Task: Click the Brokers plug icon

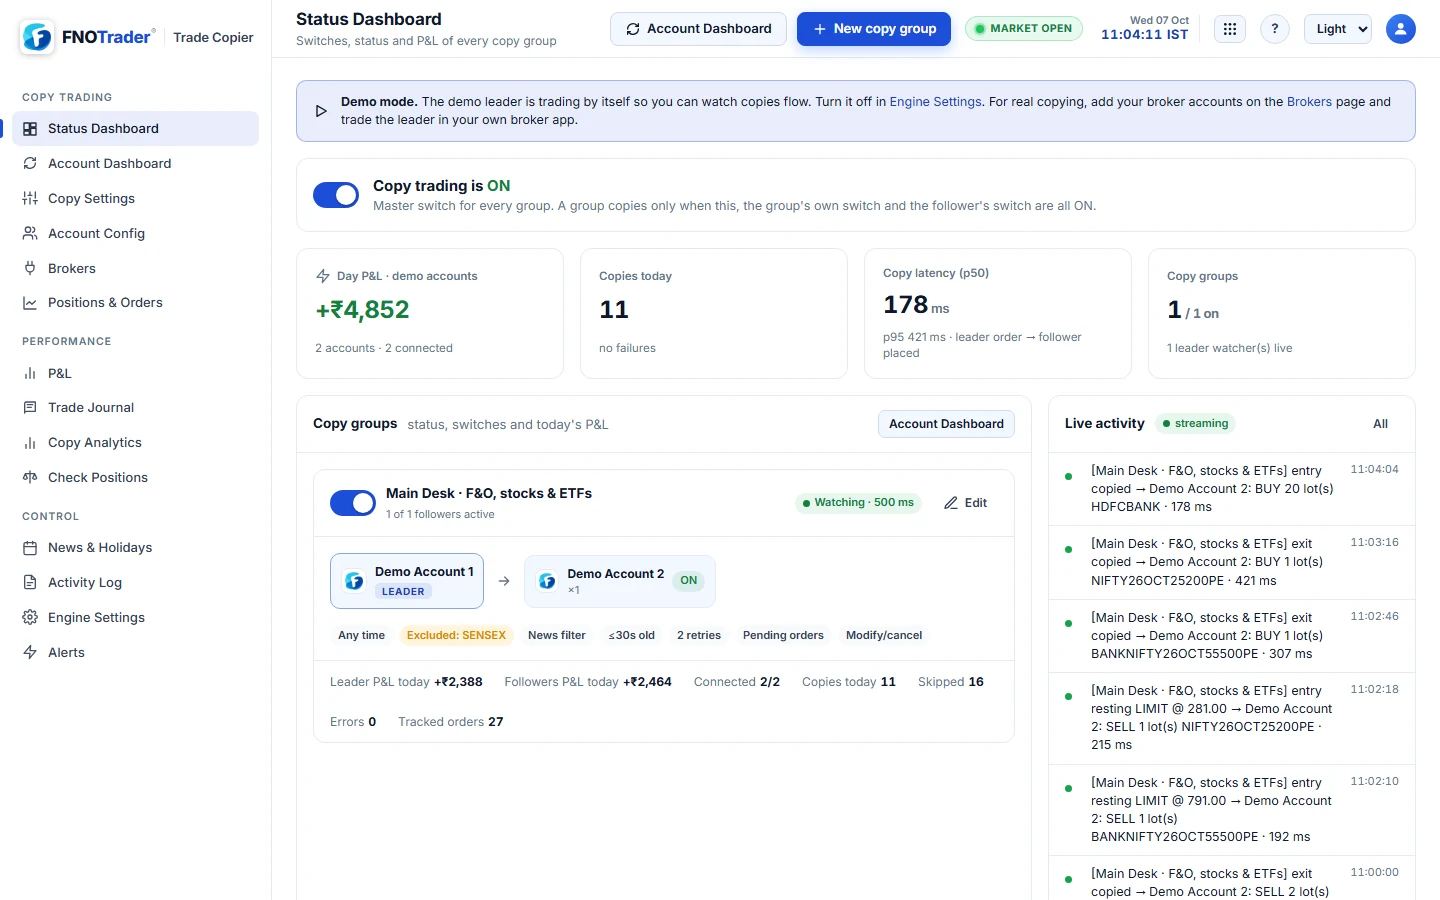Action: click(30, 268)
